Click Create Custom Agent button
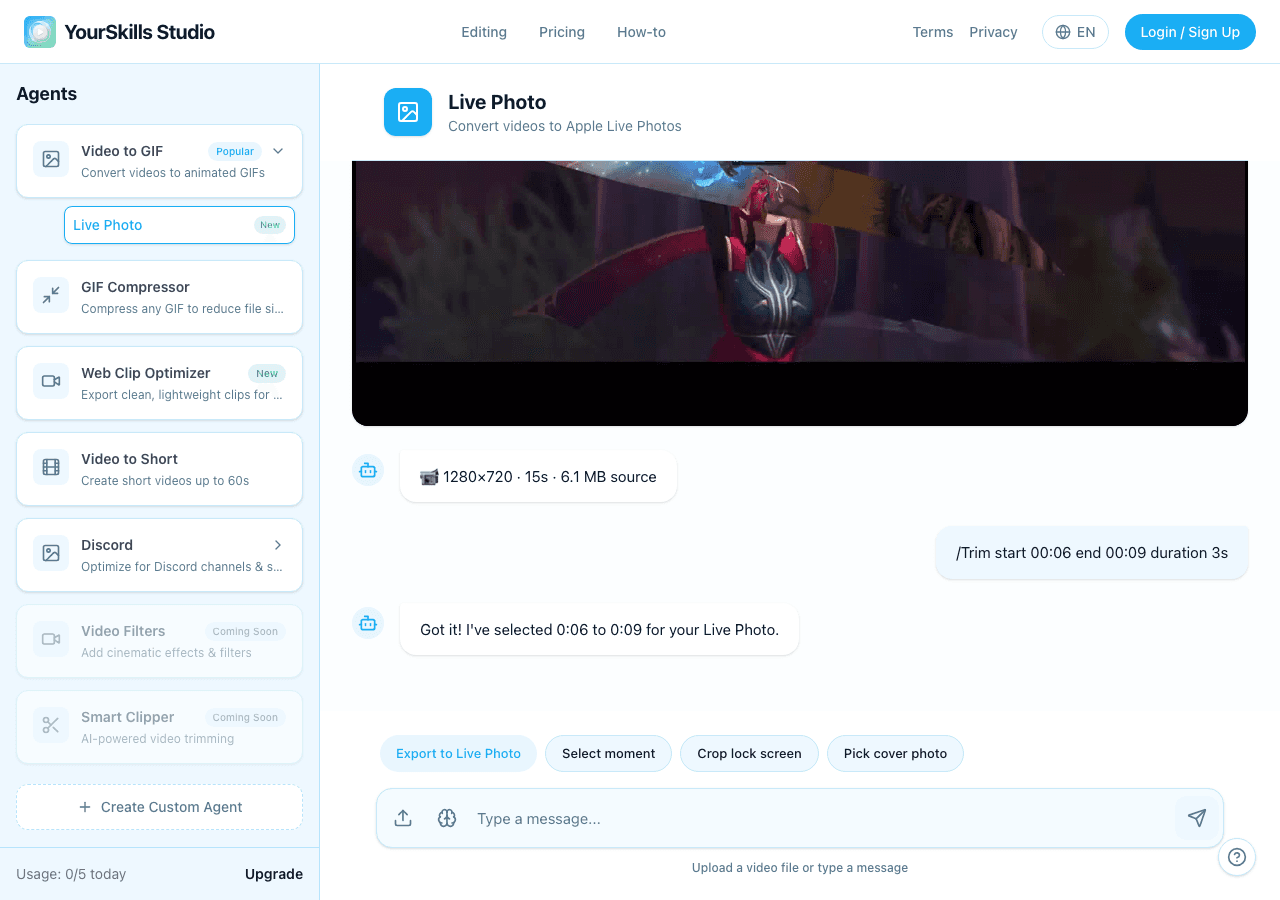 tap(159, 807)
